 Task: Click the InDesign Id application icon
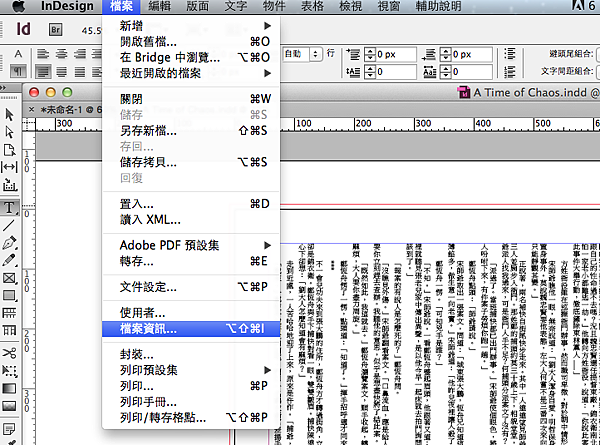coord(24,29)
